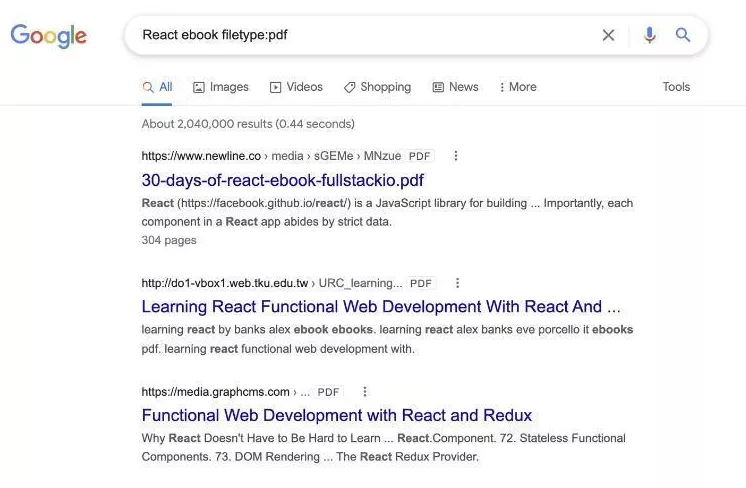
Task: Open three-dot menu for tku.edu.tw result
Action: (458, 283)
